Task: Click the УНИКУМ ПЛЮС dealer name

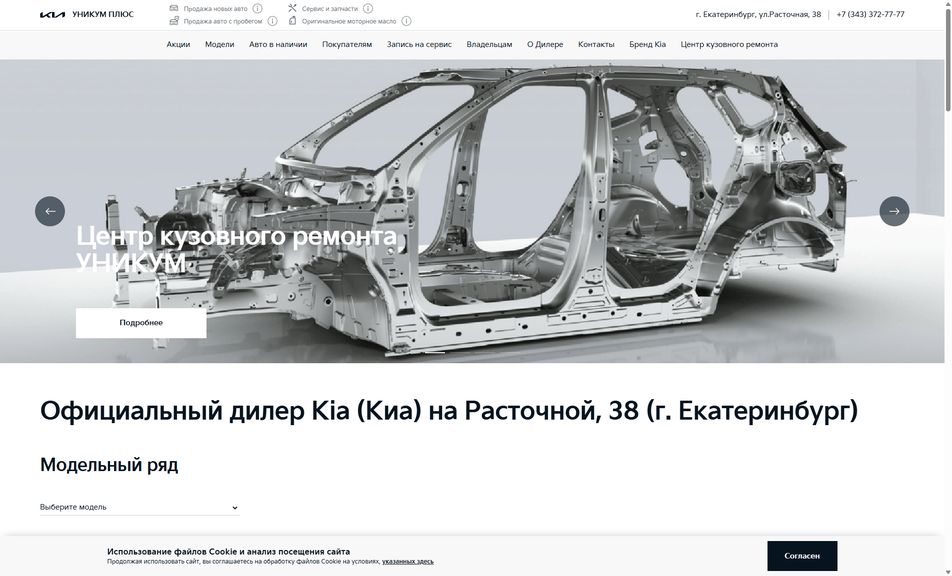Action: (103, 15)
